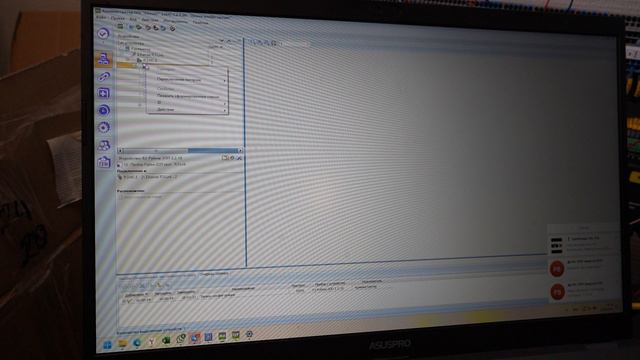Screen dimensions: 640x360
Task: Open the WhatsApp icon on taskbar
Action: [x=181, y=338]
